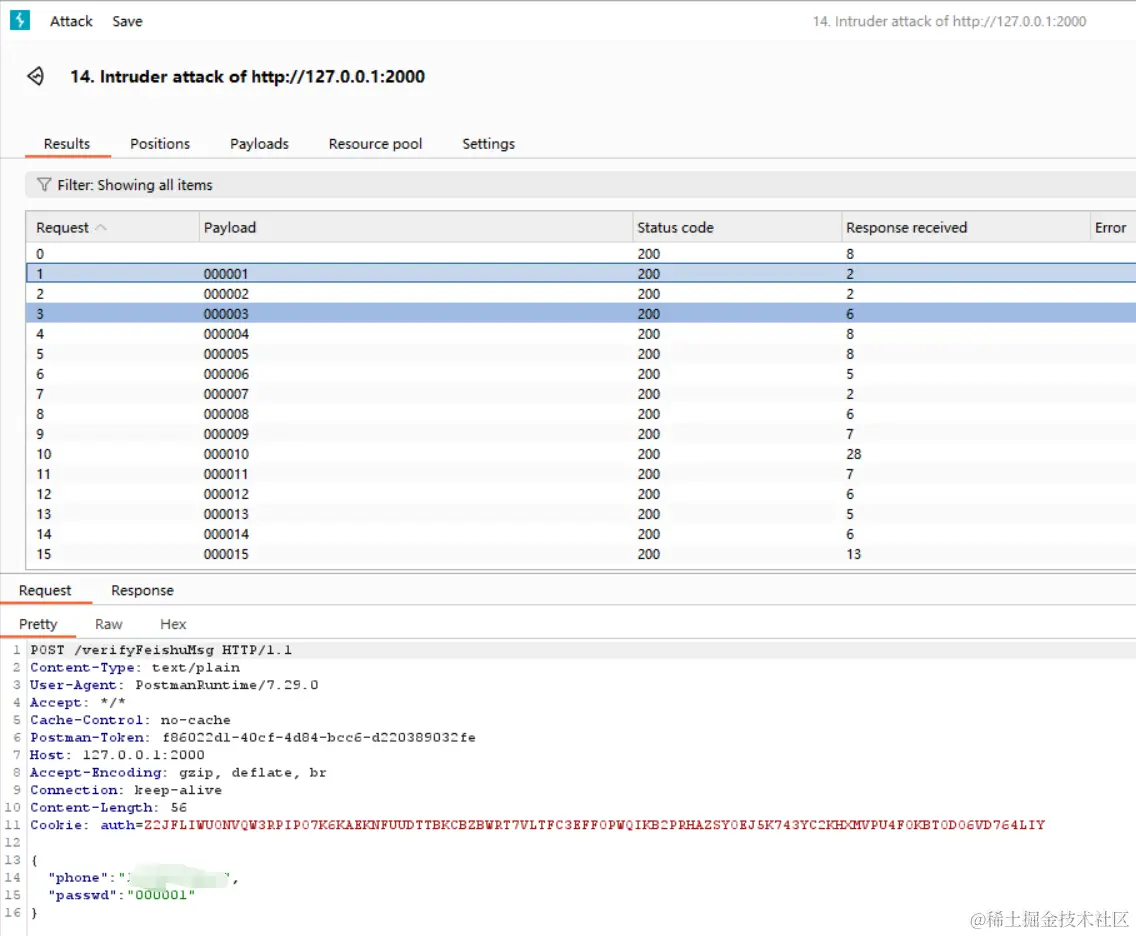Sort by the Error column header
This screenshot has height=936, width=1136.
click(x=1112, y=227)
